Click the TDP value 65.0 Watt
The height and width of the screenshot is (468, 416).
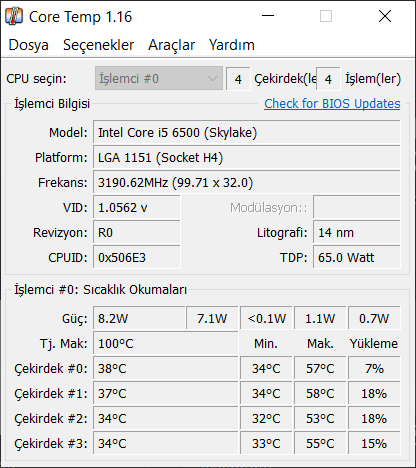click(357, 258)
